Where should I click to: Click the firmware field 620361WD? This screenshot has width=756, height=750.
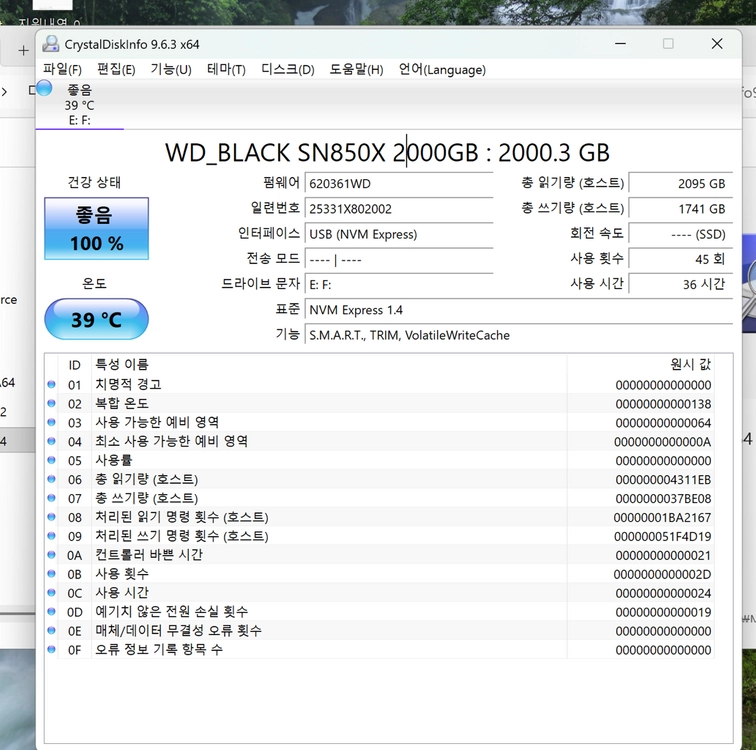pyautogui.click(x=399, y=184)
